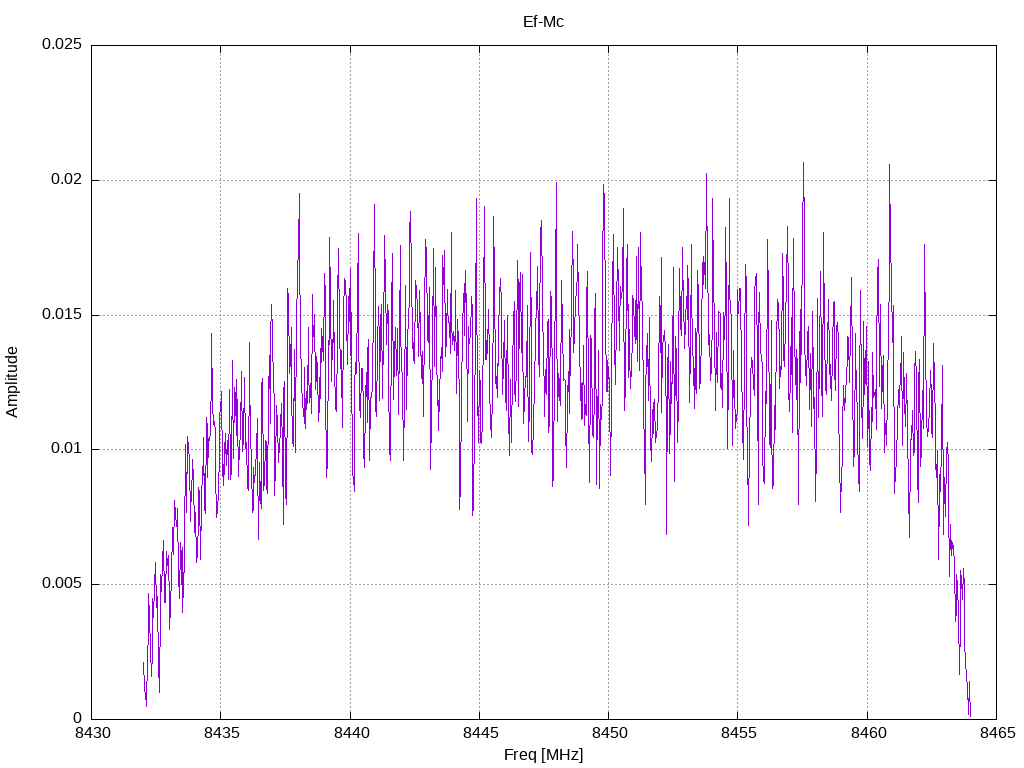1024x768 pixels.
Task: Click the plot title "Ef-Mc"
Action: 543,22
